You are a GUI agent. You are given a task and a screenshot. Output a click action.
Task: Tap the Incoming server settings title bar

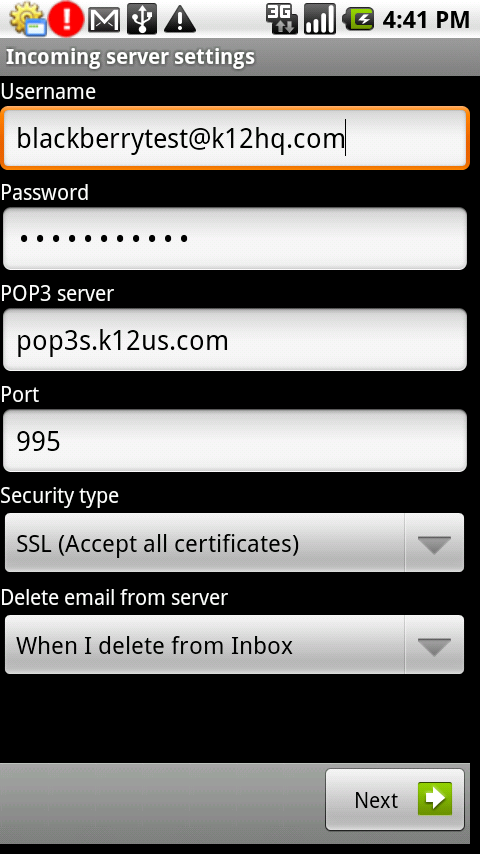pyautogui.click(x=240, y=57)
